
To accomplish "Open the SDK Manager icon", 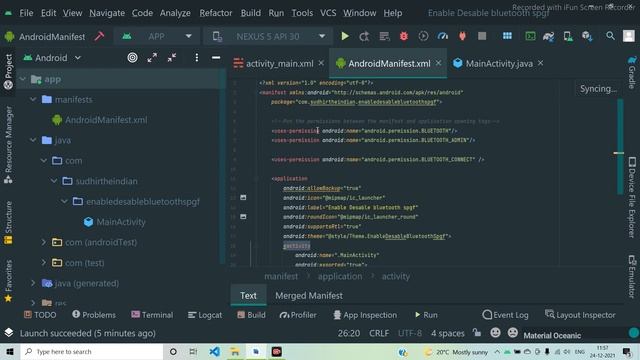I will click(587, 36).
